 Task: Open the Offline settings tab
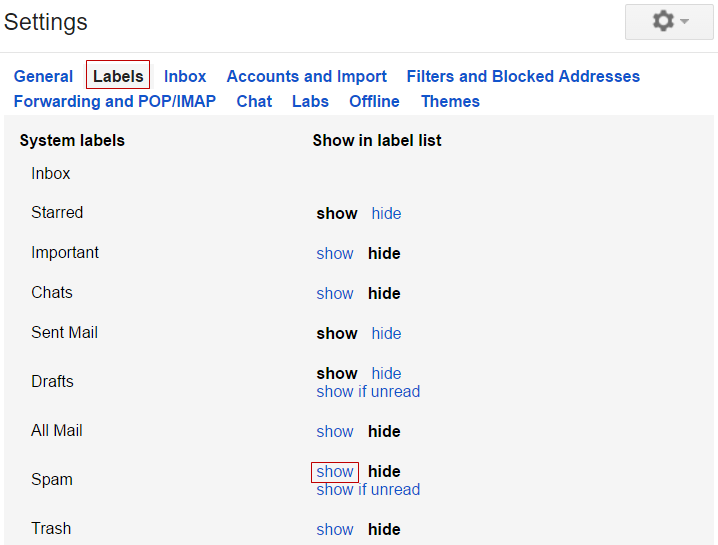[374, 101]
